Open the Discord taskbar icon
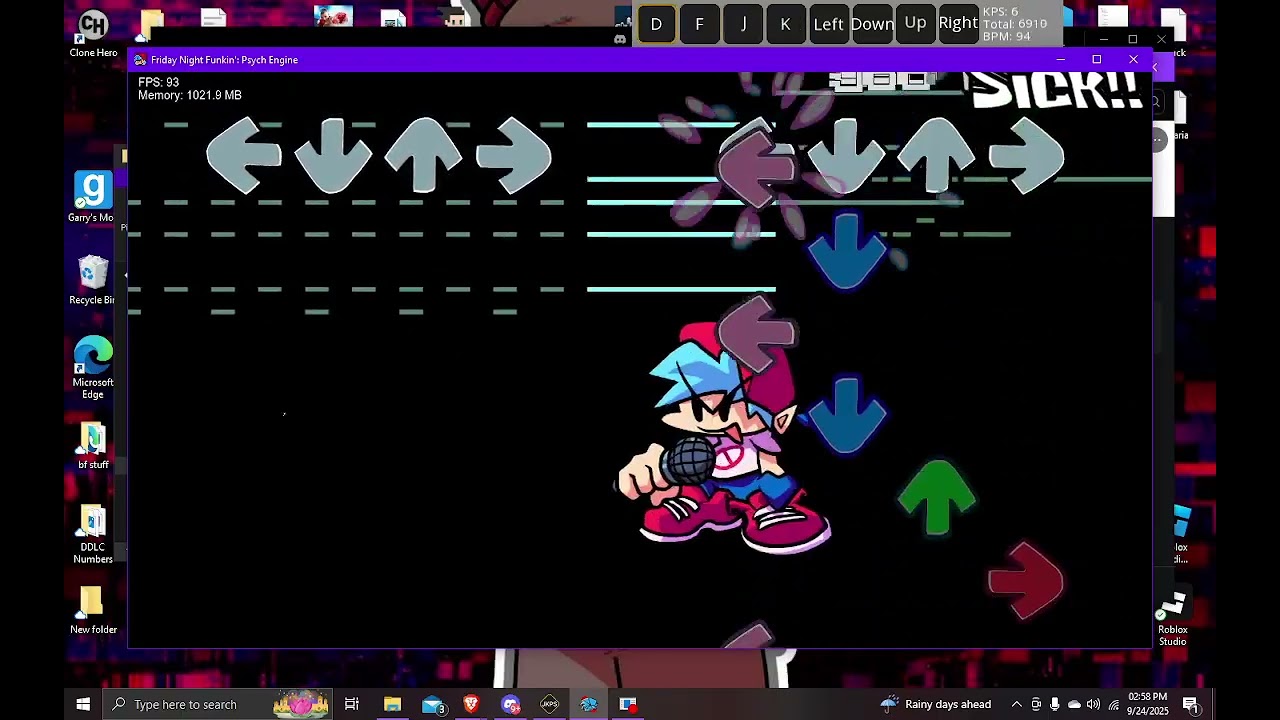This screenshot has height=720, width=1280. point(511,704)
